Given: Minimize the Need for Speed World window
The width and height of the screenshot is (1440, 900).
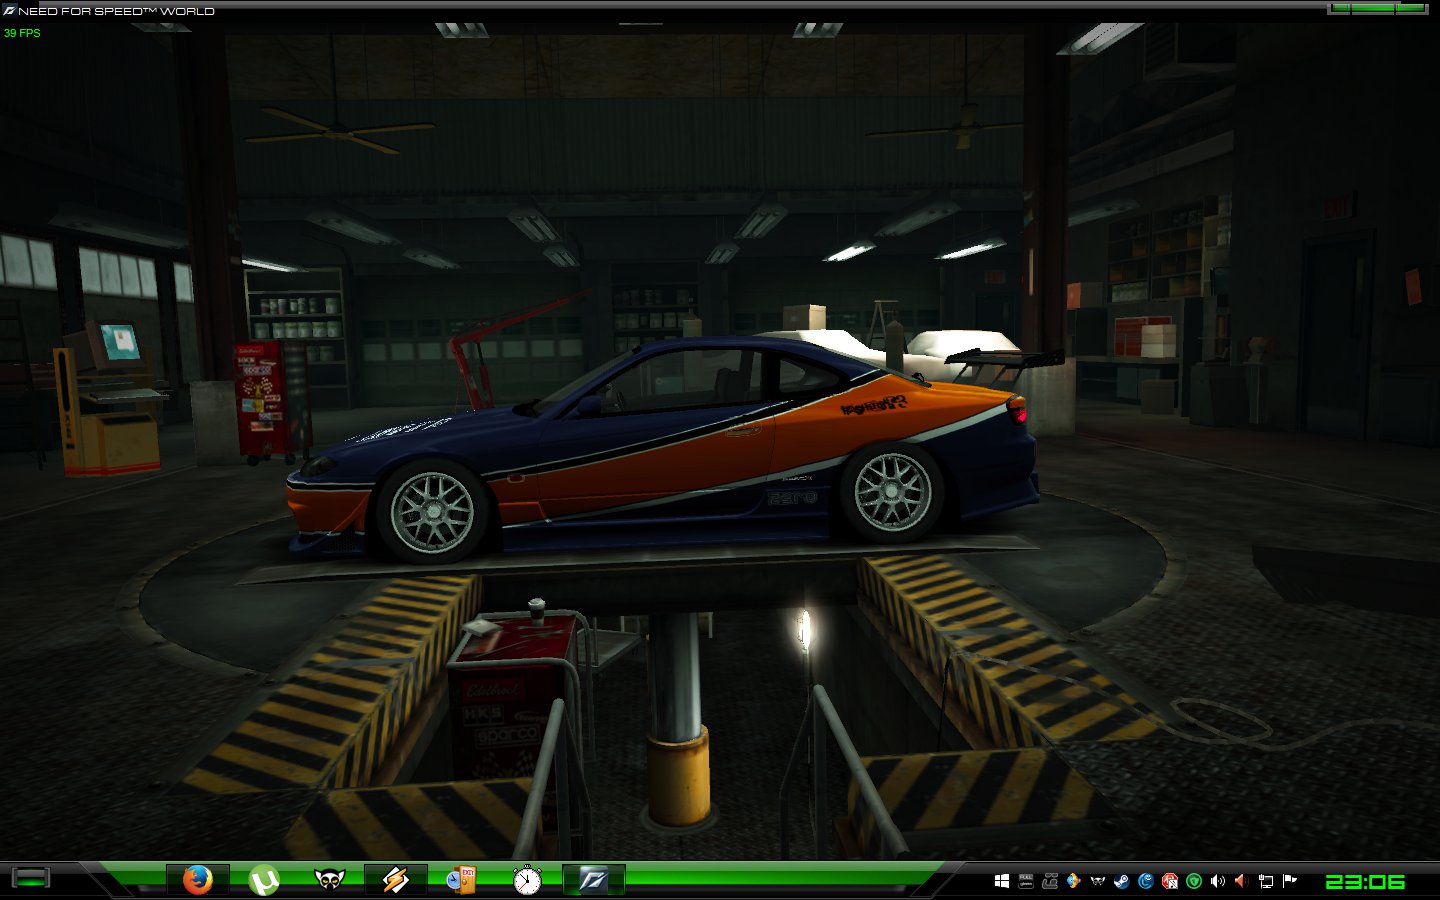Looking at the screenshot, I should tap(1339, 8).
